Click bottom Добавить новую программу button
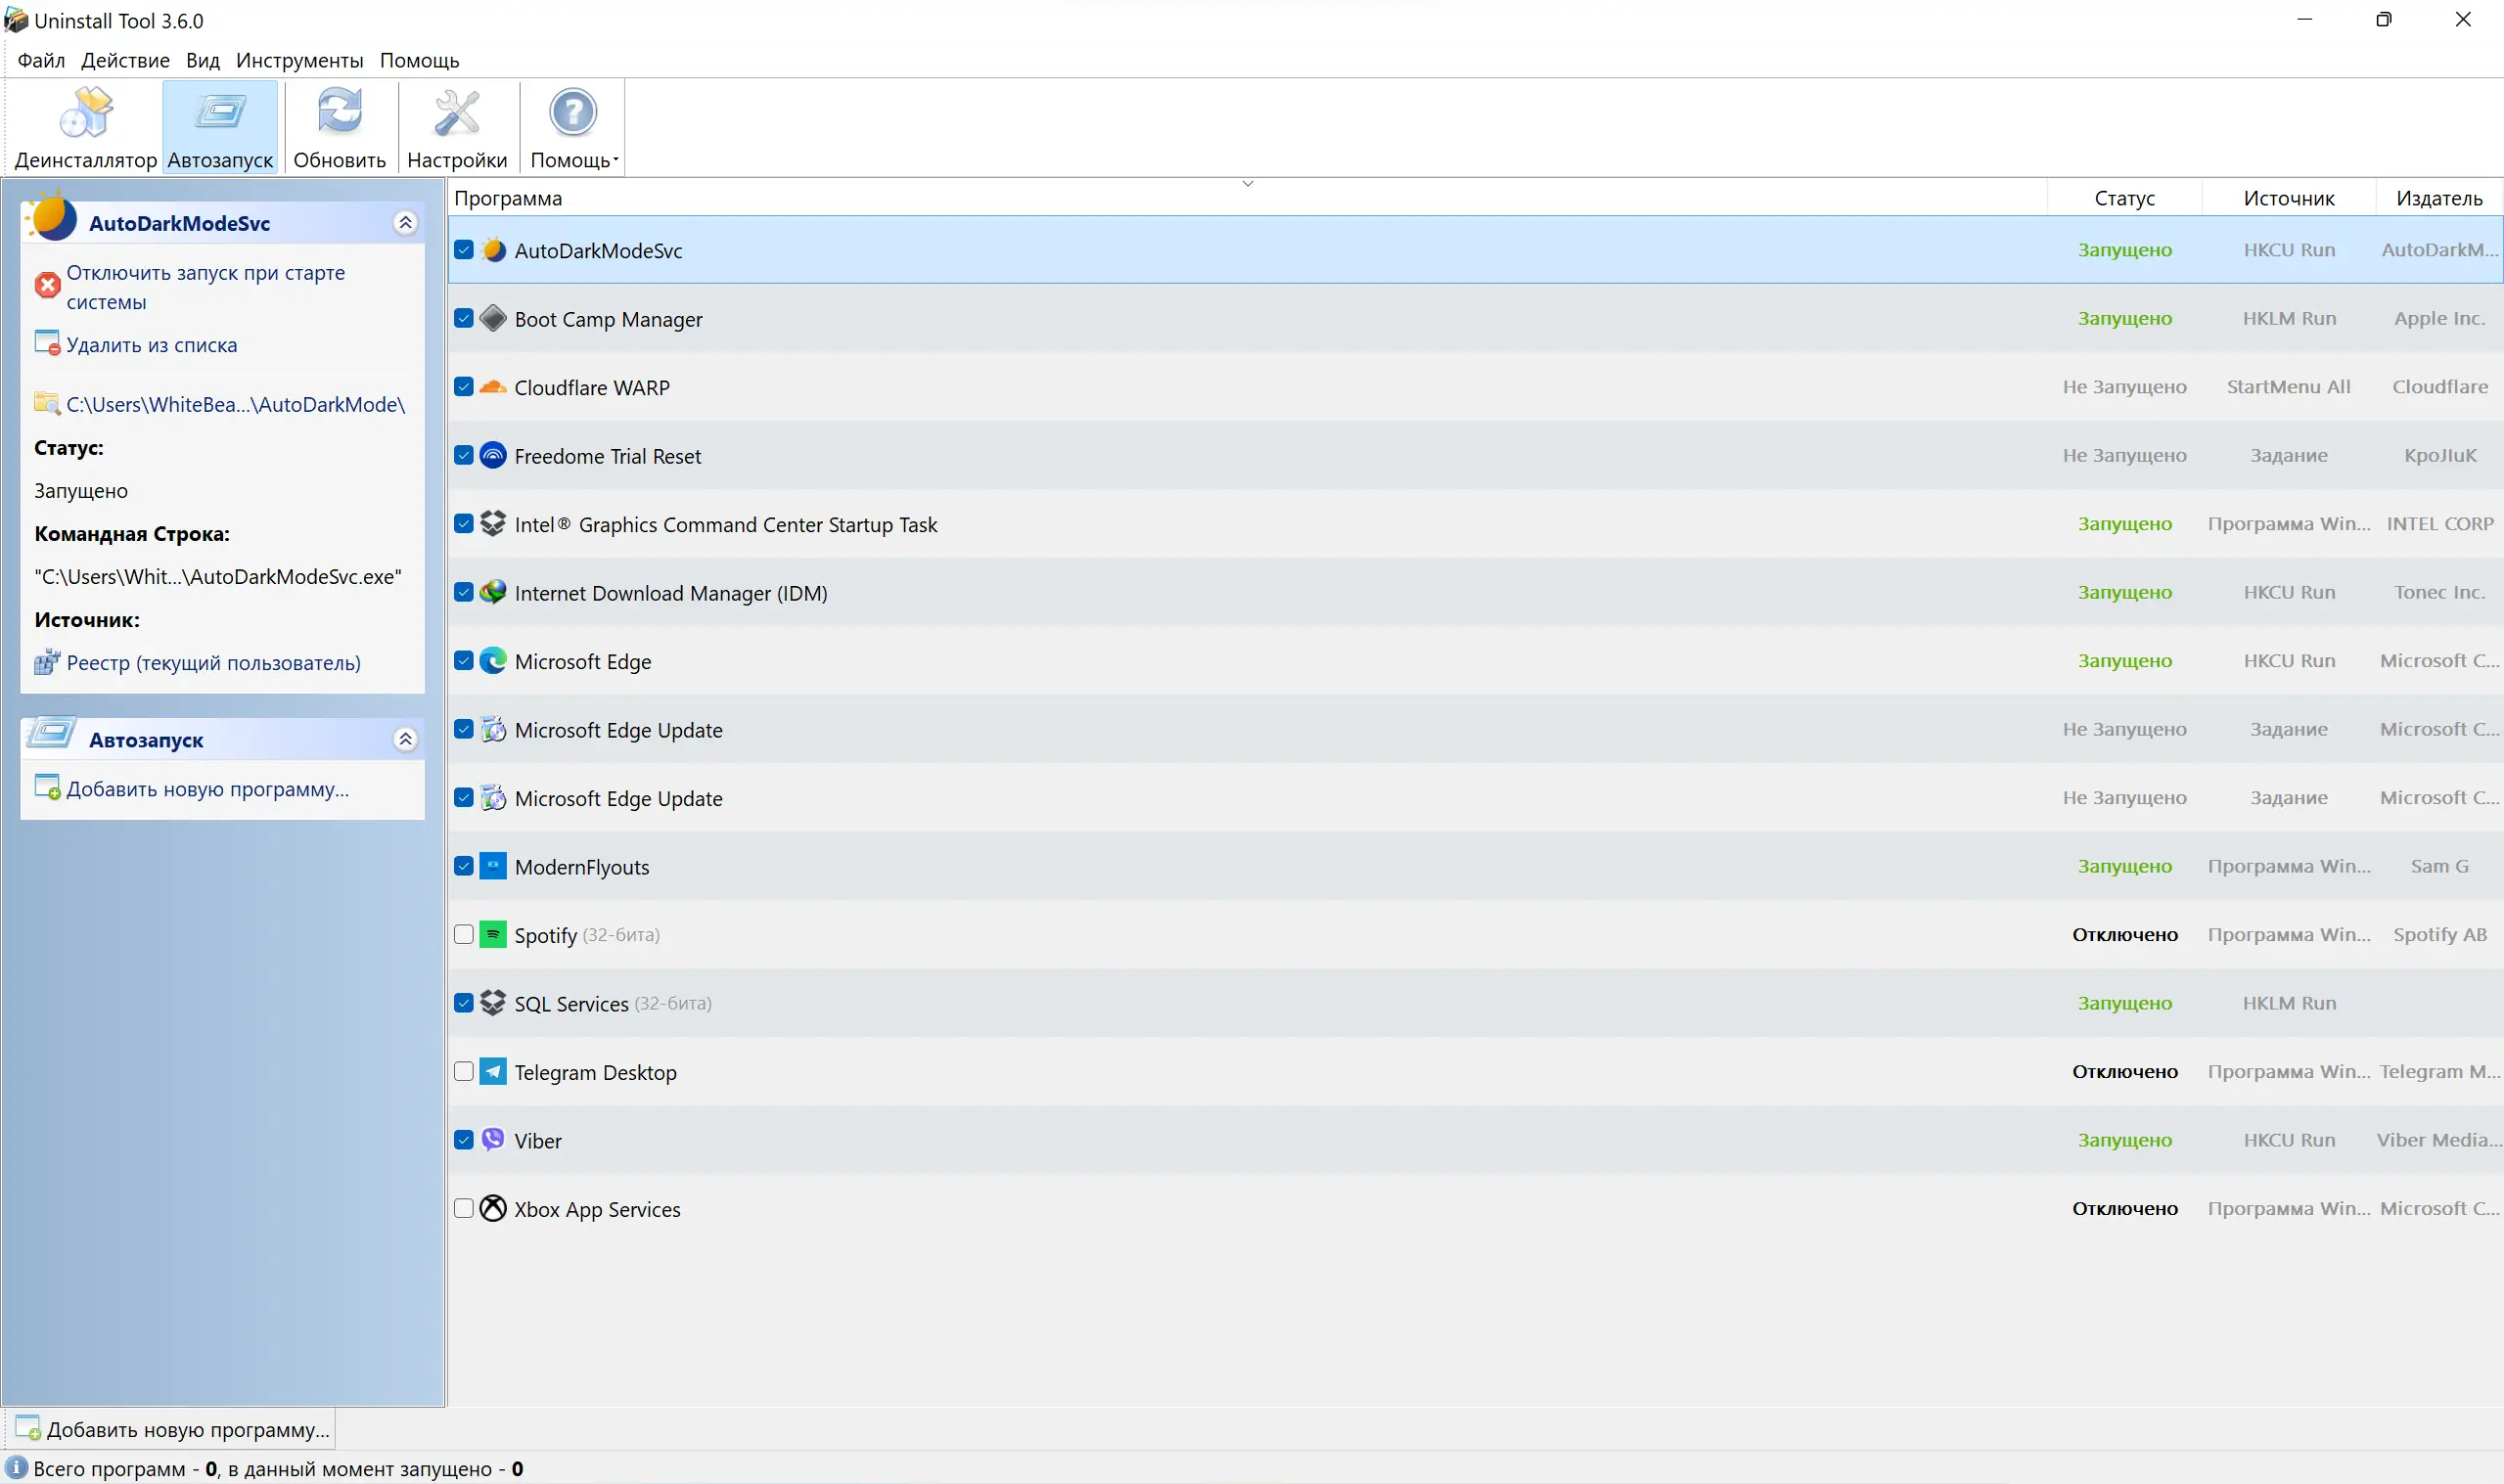Image resolution: width=2504 pixels, height=1484 pixels. coord(173,1429)
